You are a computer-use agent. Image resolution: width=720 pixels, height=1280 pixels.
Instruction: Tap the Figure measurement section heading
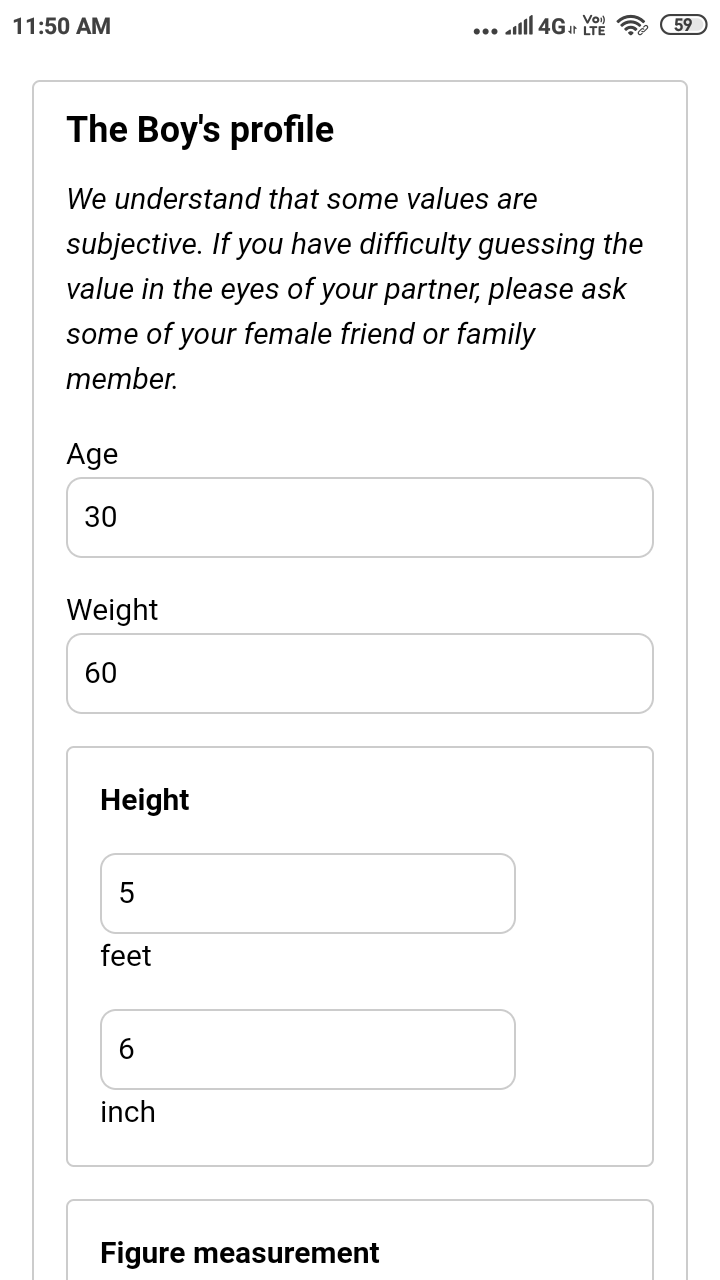tap(240, 1253)
